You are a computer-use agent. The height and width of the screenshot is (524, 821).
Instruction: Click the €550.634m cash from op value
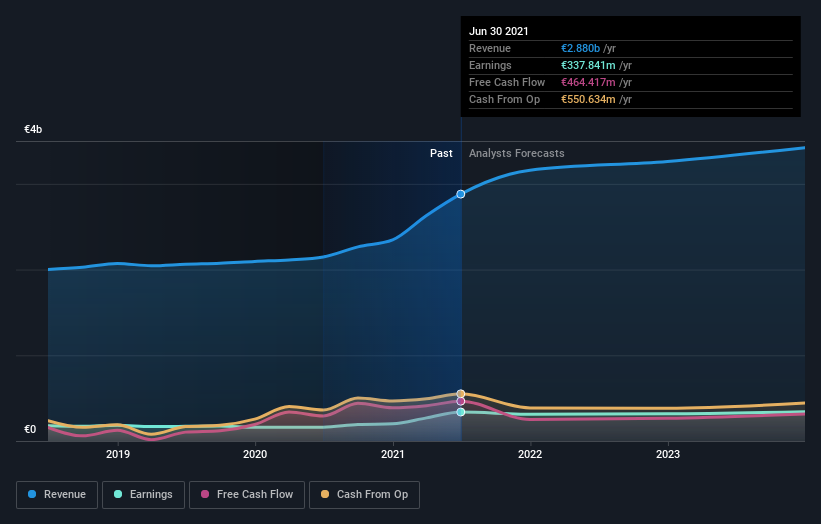coord(588,99)
